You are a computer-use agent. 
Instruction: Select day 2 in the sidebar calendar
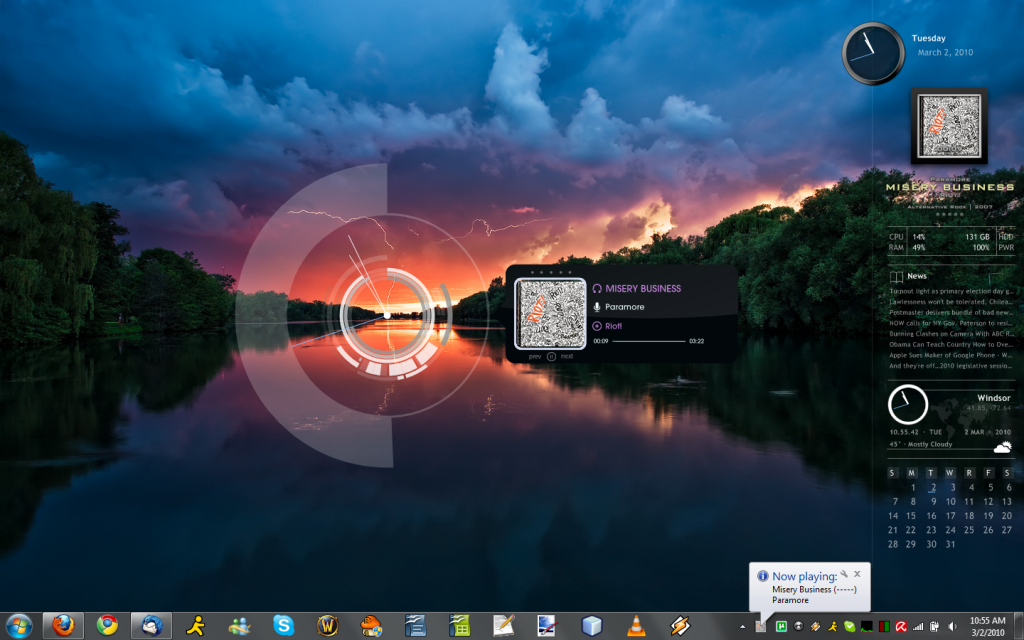coord(933,487)
